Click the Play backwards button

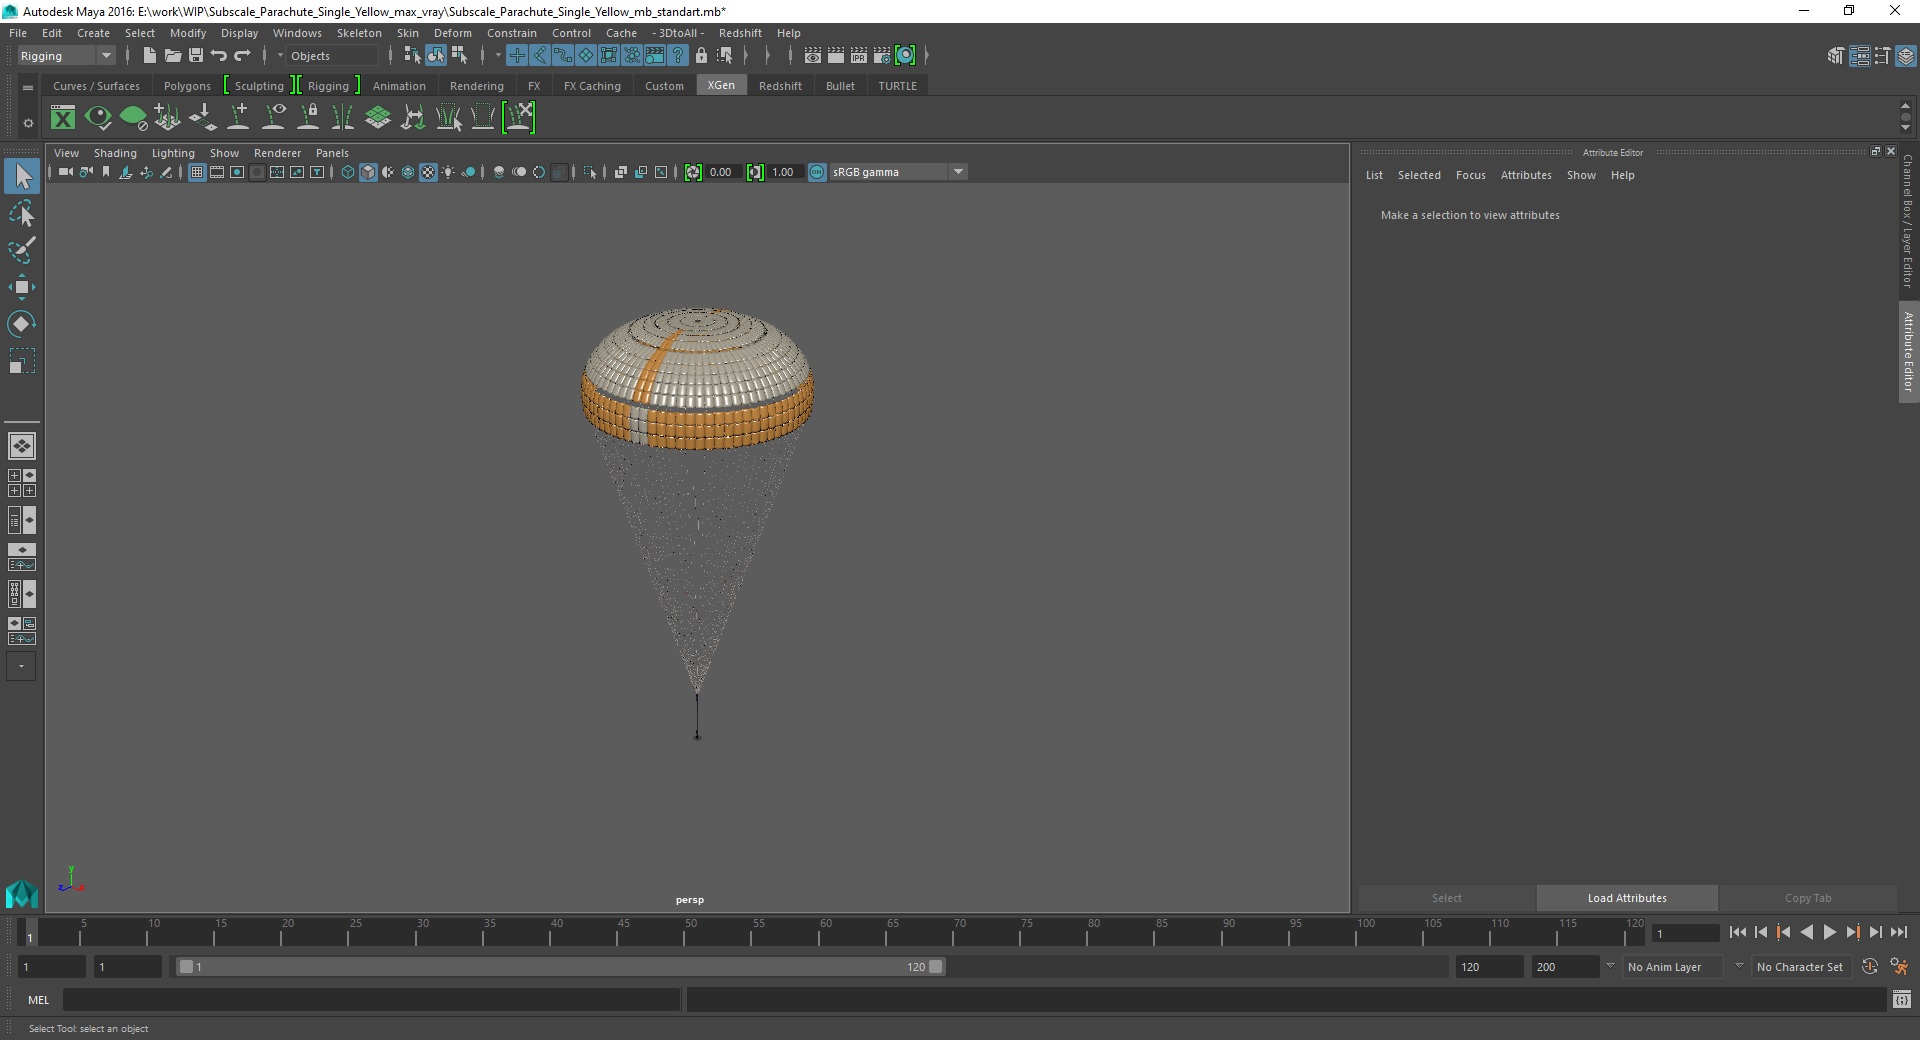pos(1806,932)
